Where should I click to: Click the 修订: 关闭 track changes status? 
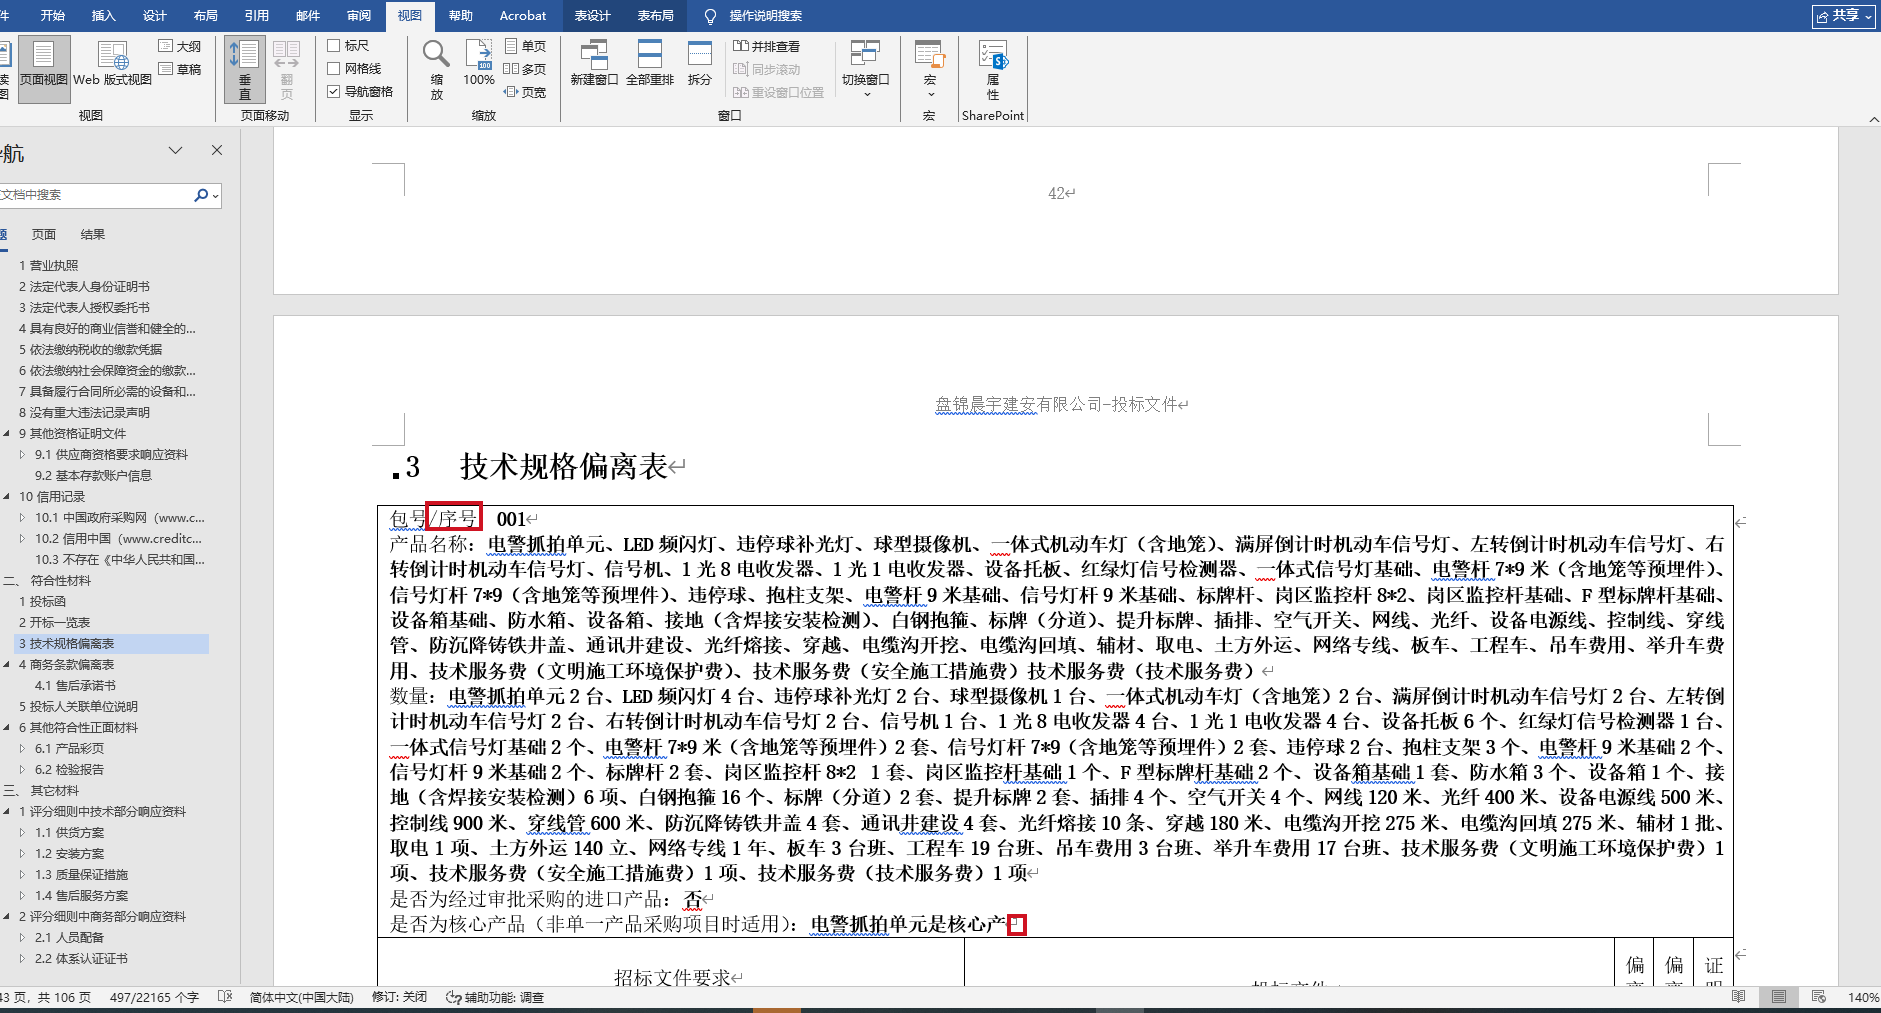tap(399, 997)
